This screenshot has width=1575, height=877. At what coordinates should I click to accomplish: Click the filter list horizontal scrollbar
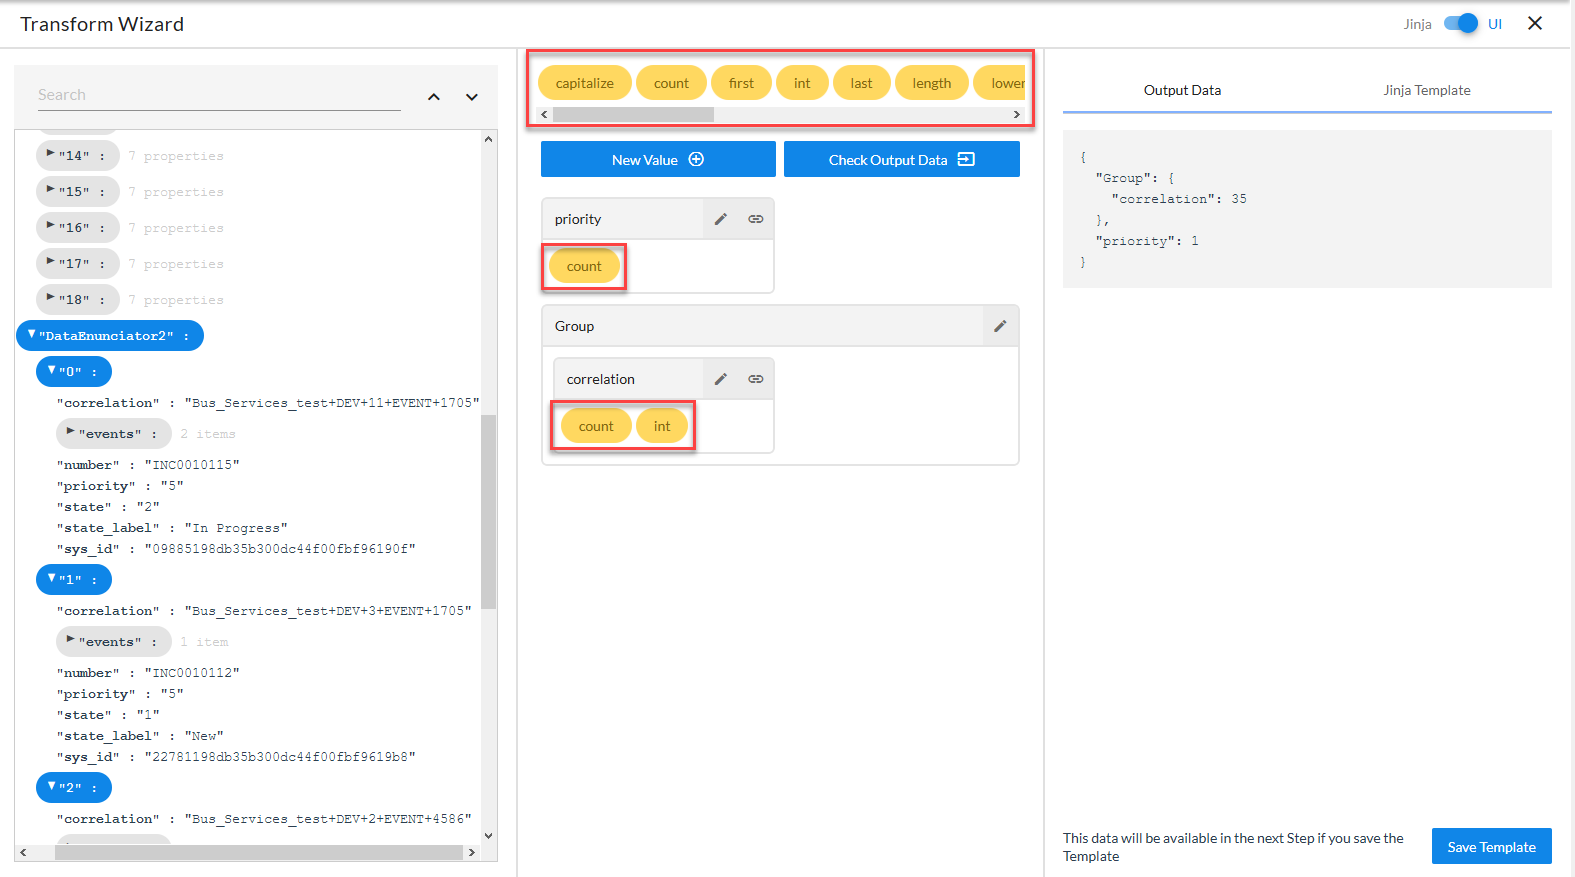[632, 115]
